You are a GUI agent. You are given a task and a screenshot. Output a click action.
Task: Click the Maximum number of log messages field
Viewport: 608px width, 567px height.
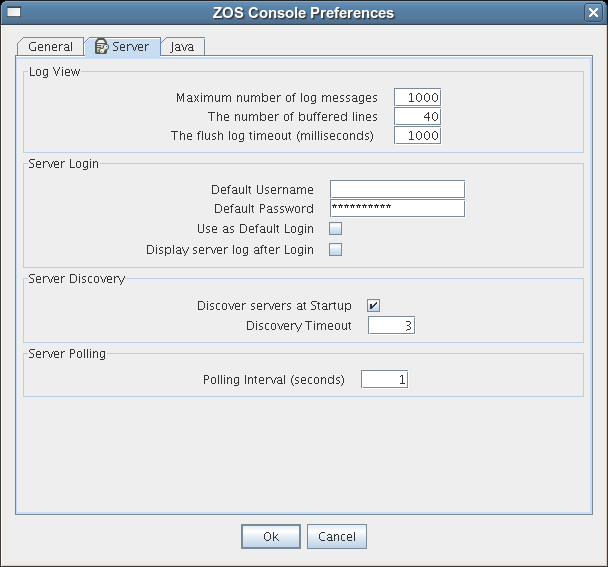pyautogui.click(x=417, y=98)
